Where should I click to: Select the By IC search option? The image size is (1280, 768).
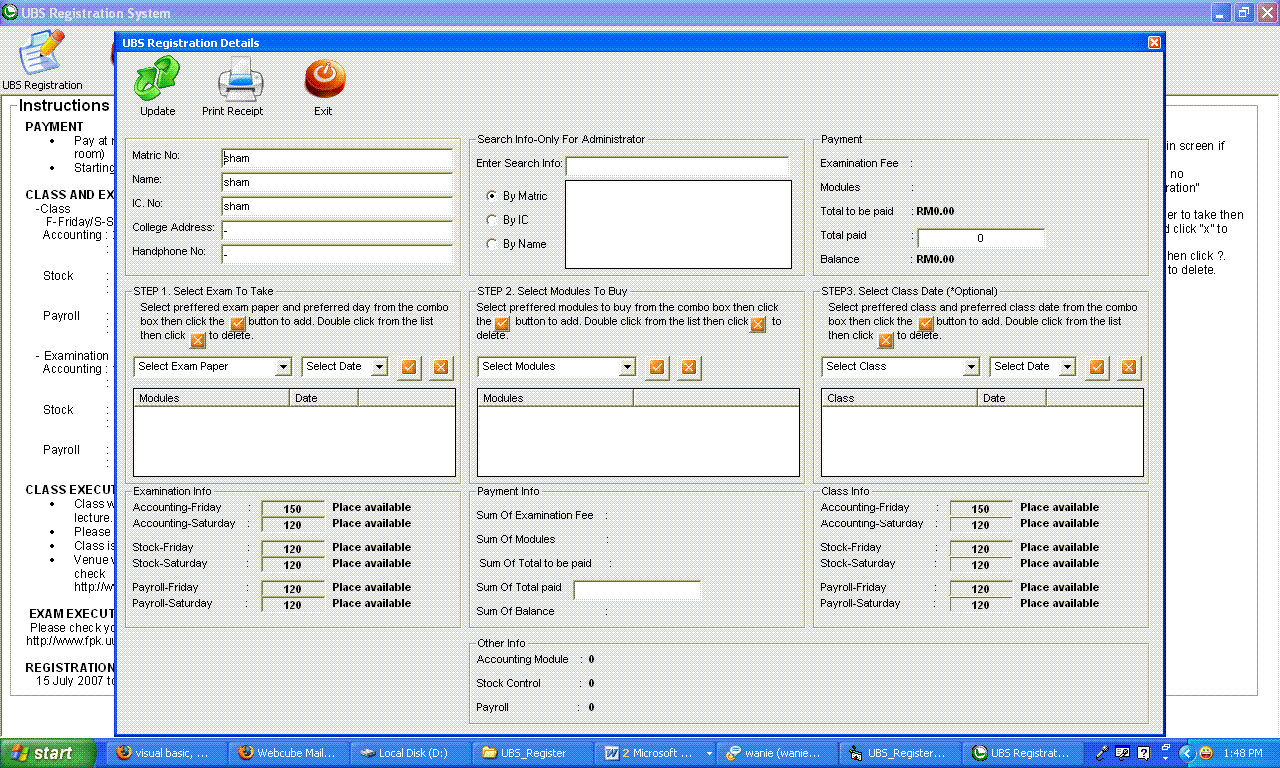coord(492,220)
